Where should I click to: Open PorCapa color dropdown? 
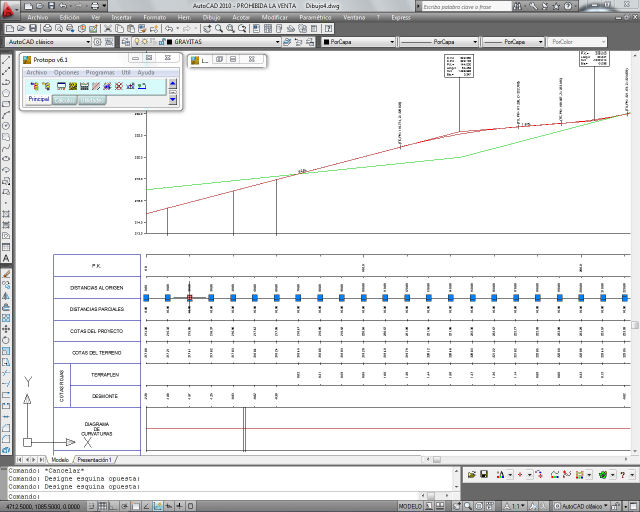coord(392,42)
